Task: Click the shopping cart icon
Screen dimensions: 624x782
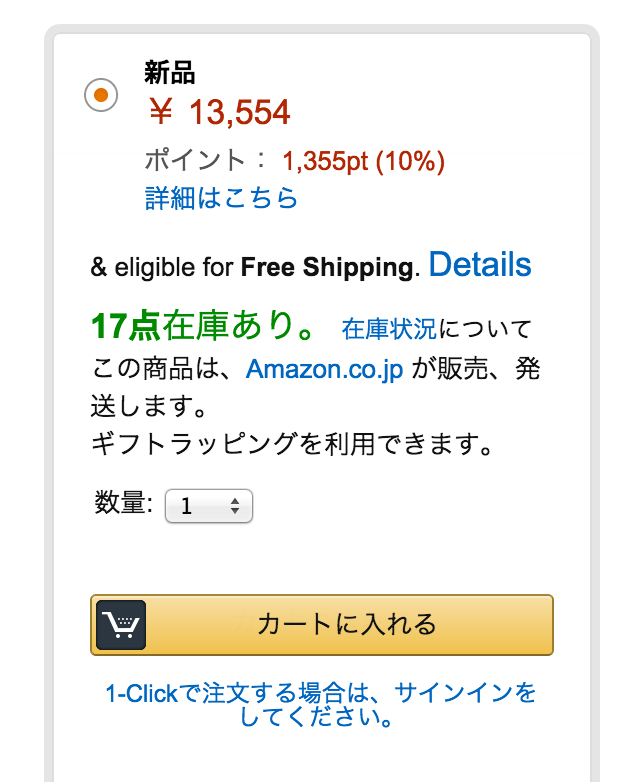Action: click(x=121, y=625)
